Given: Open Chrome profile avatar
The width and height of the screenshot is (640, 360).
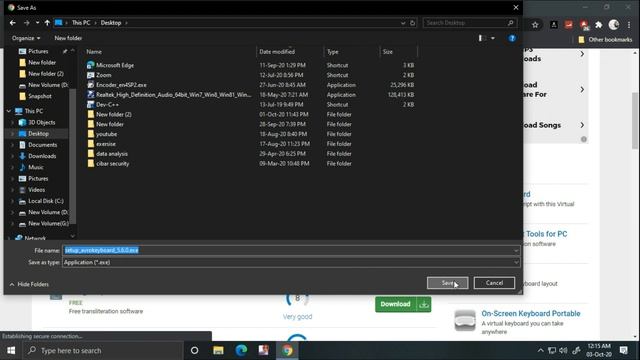Looking at the screenshot, I should [x=613, y=25].
